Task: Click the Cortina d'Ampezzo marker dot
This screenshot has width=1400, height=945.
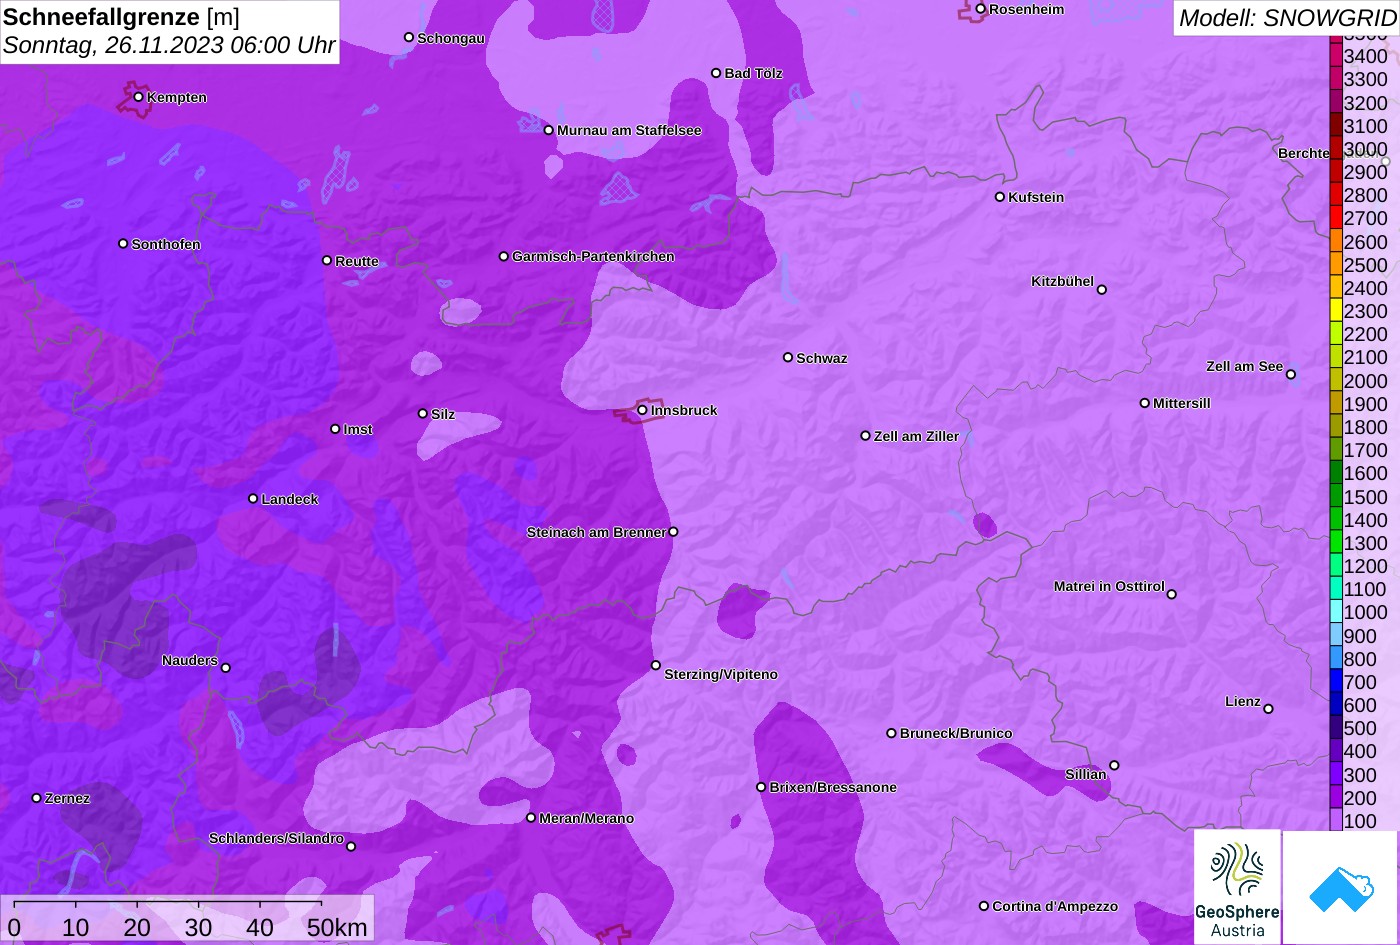Action: [x=984, y=906]
